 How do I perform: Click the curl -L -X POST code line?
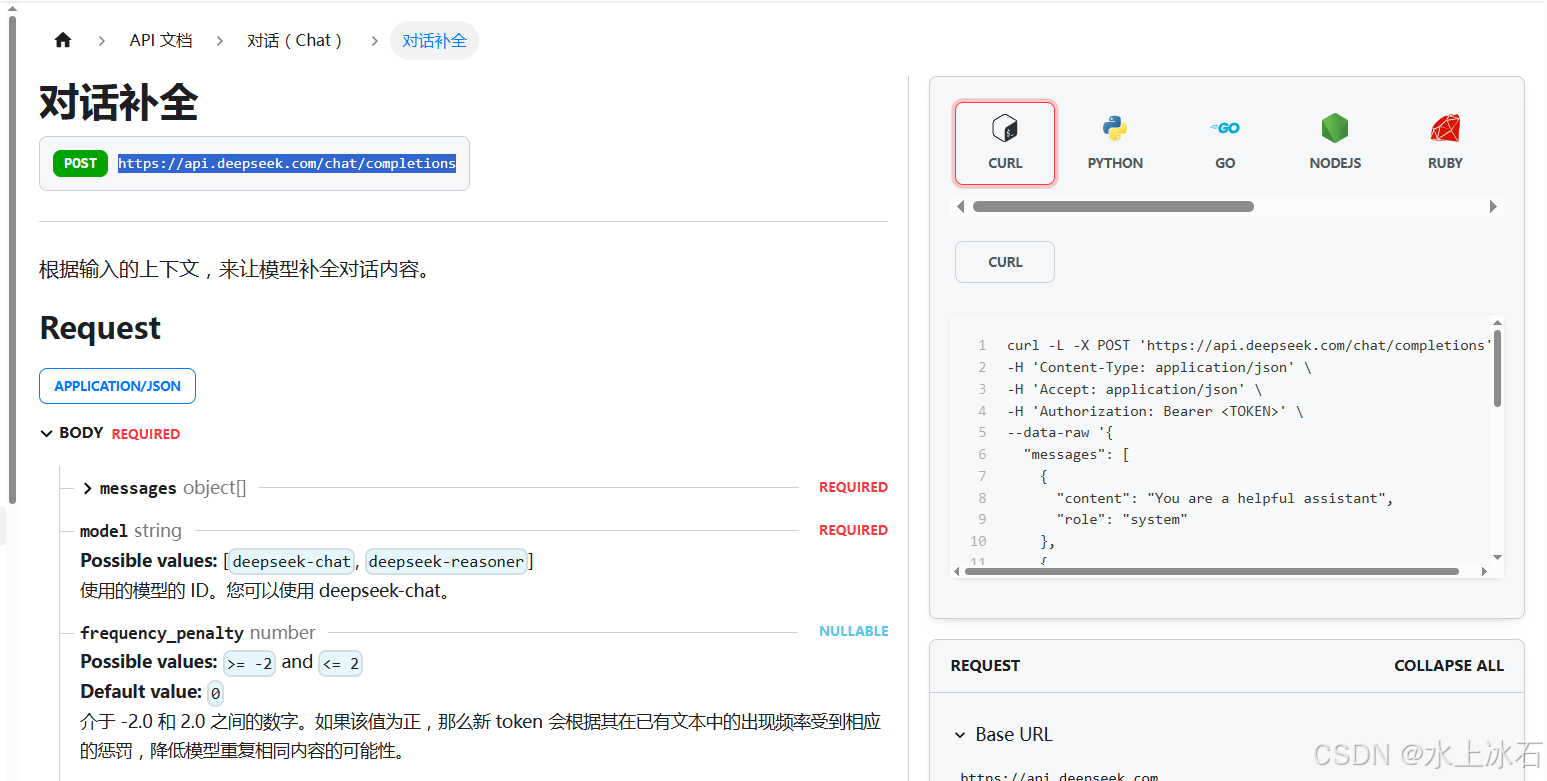1249,345
